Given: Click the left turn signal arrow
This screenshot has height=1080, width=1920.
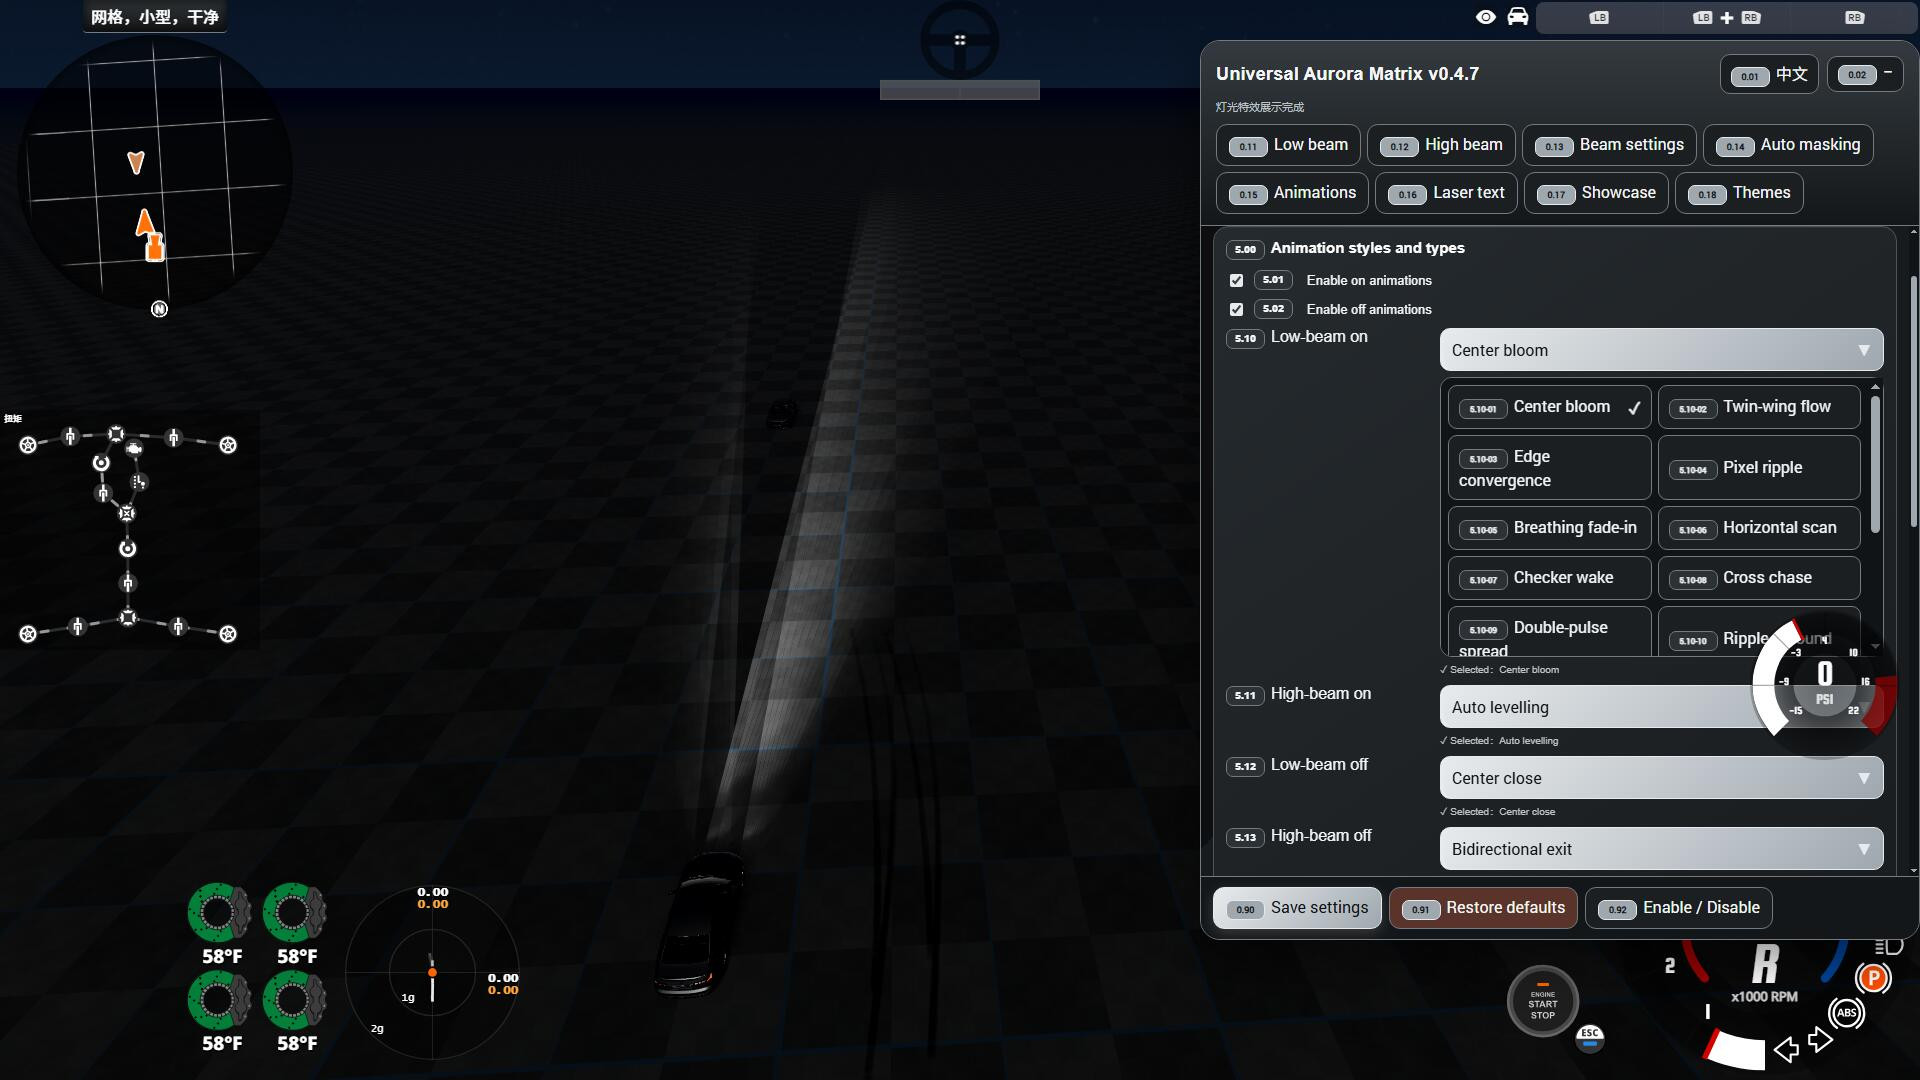Looking at the screenshot, I should (1786, 1049).
